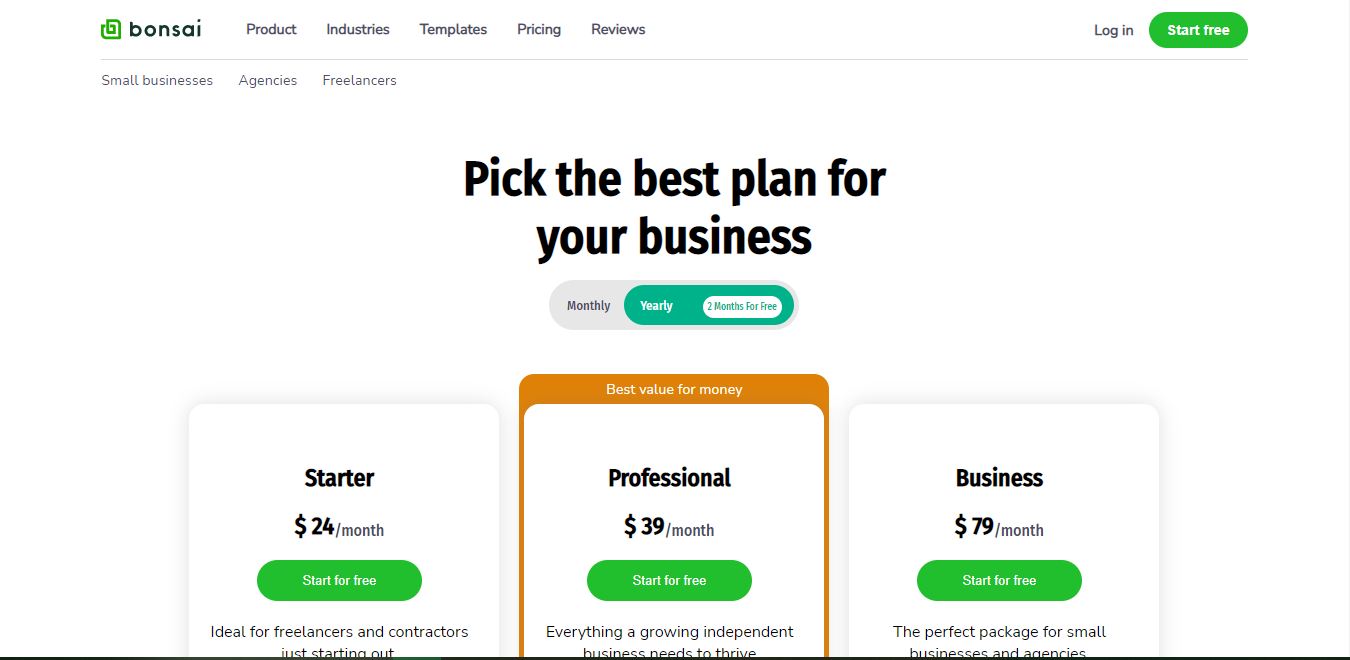Open the Reviews section
Viewport: 1350px width, 660px height.
(617, 29)
